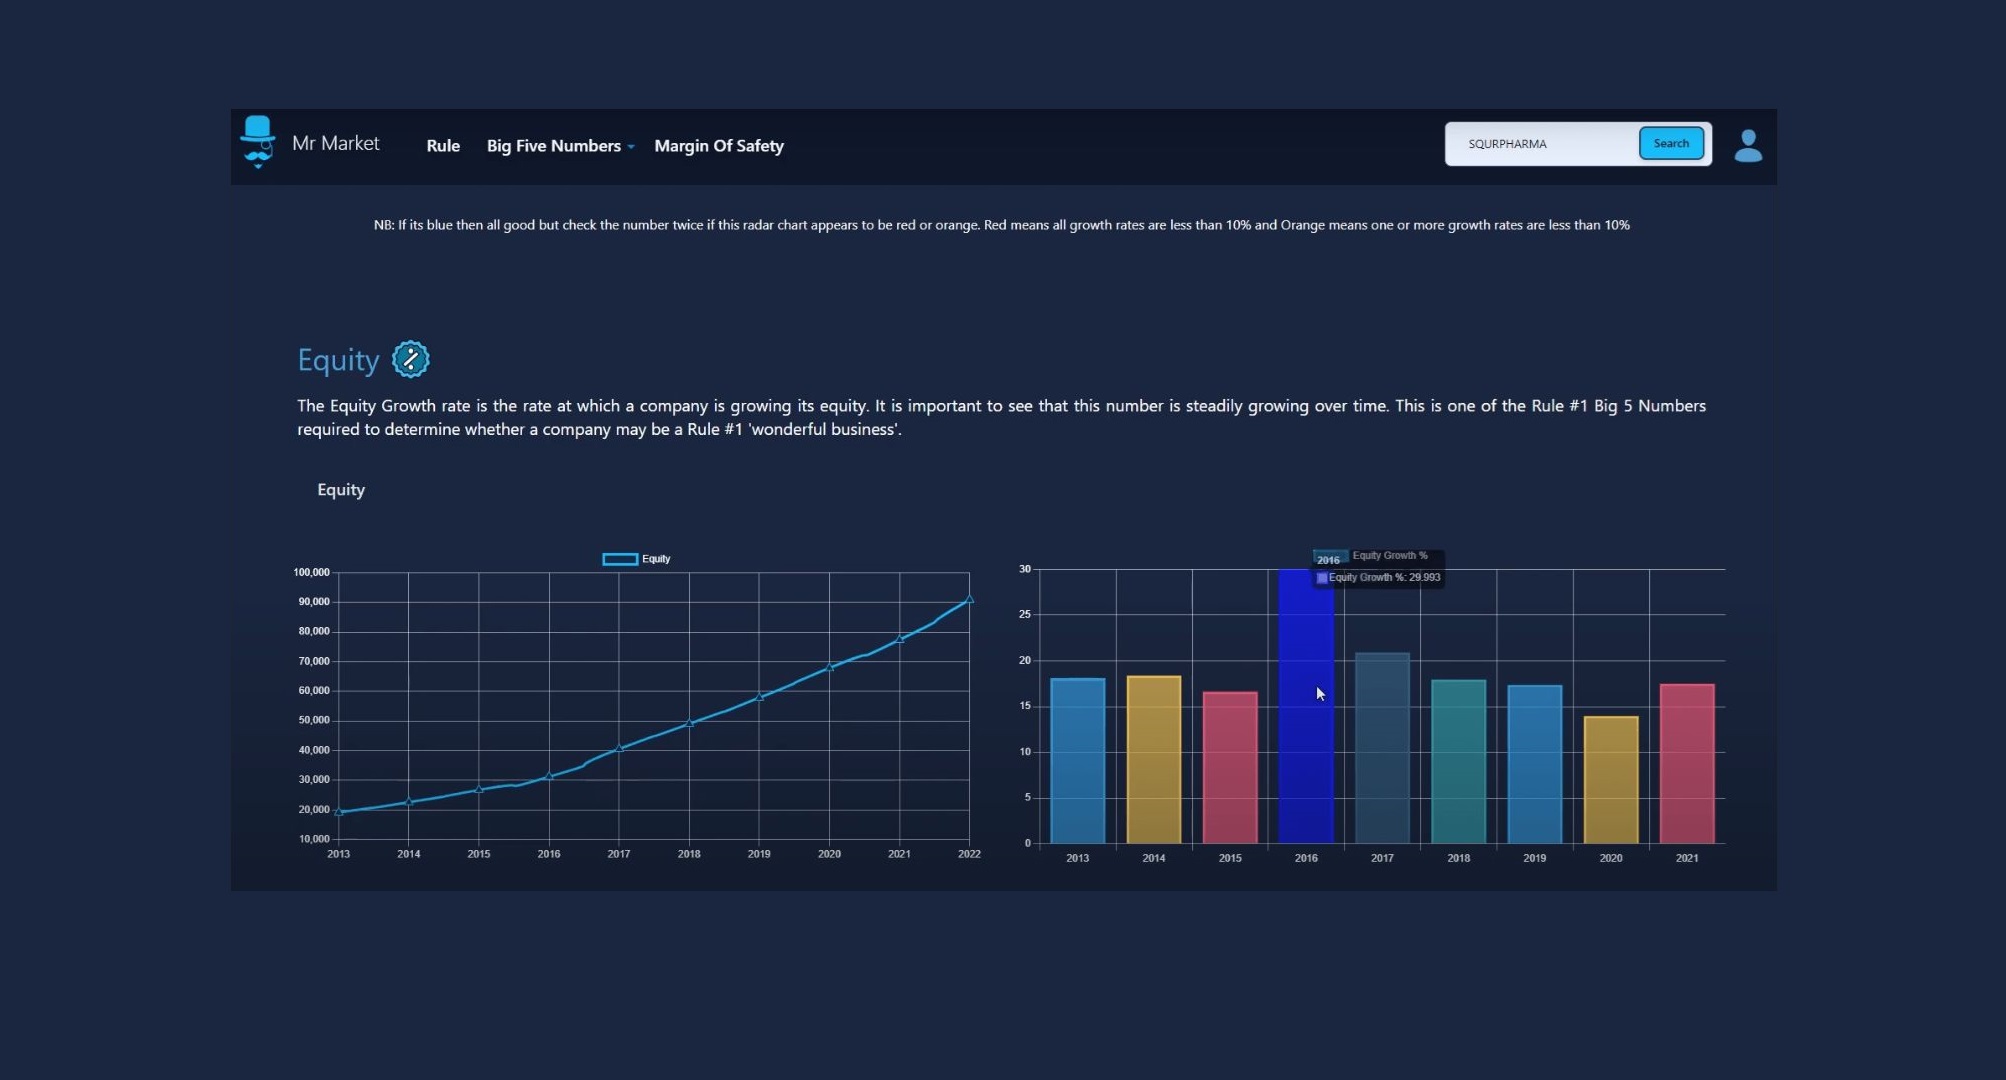
Task: Click the 2013 Equity Growth bar
Action: pyautogui.click(x=1077, y=762)
